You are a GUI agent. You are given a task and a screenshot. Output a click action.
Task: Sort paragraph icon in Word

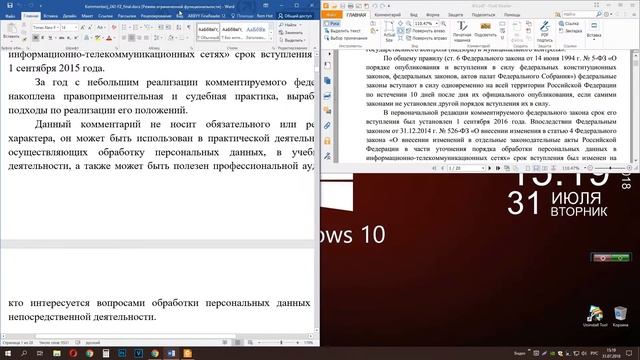pos(179,27)
